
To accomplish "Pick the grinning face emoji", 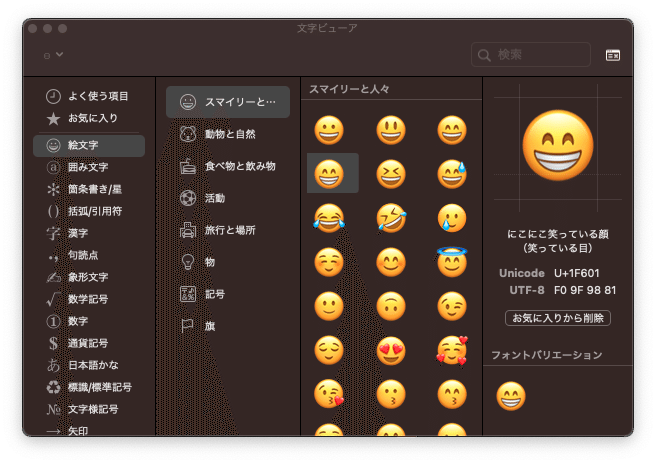I will tap(329, 130).
